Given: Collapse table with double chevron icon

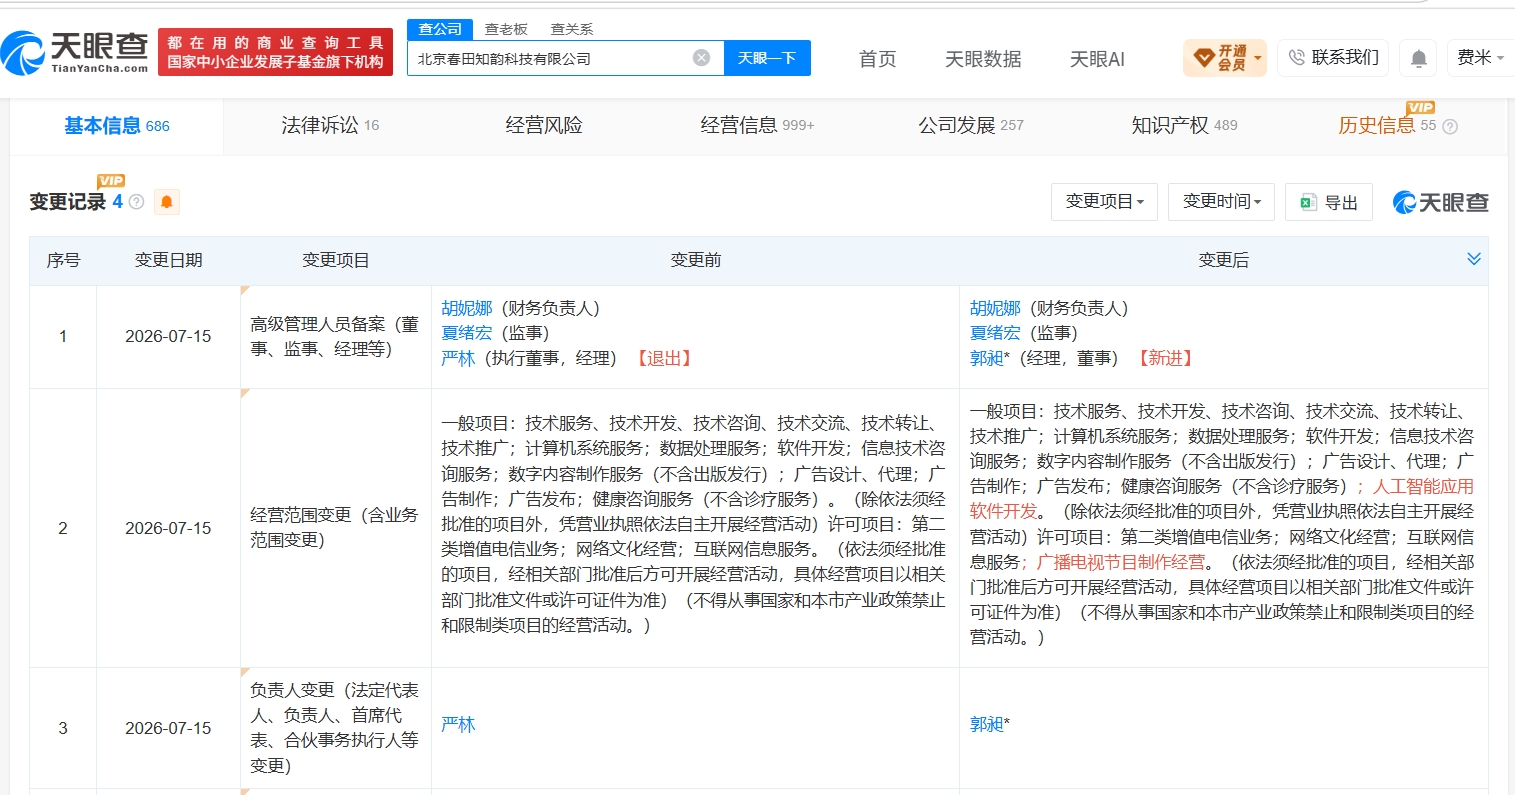Looking at the screenshot, I should (x=1473, y=259).
